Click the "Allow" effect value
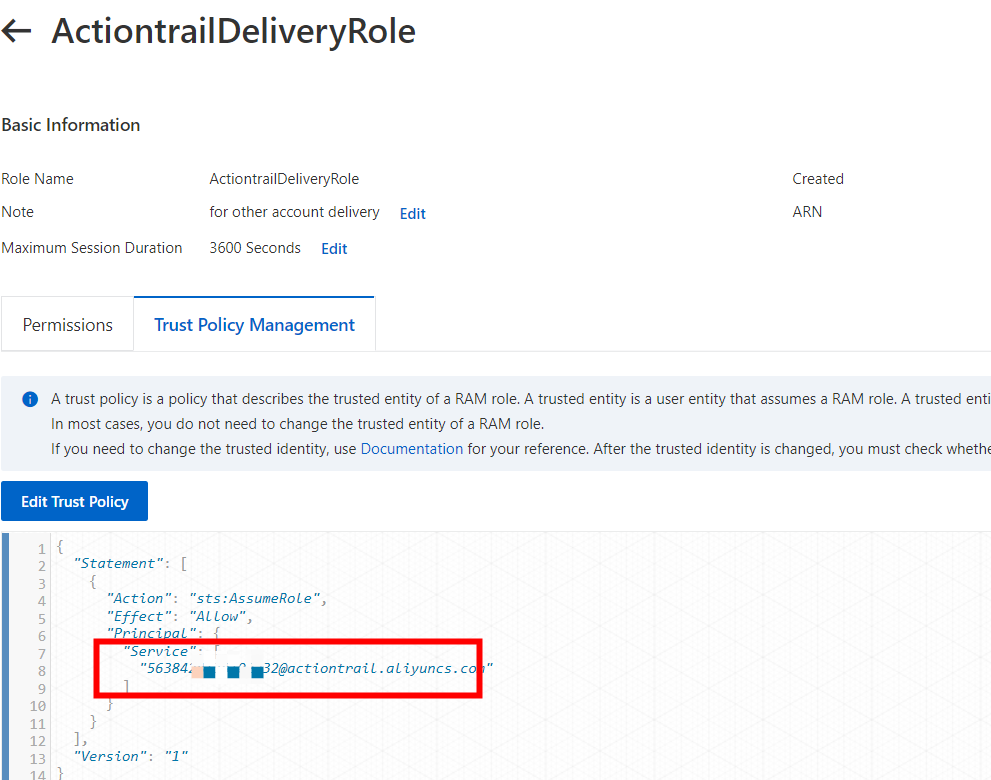991x780 pixels. [x=217, y=616]
